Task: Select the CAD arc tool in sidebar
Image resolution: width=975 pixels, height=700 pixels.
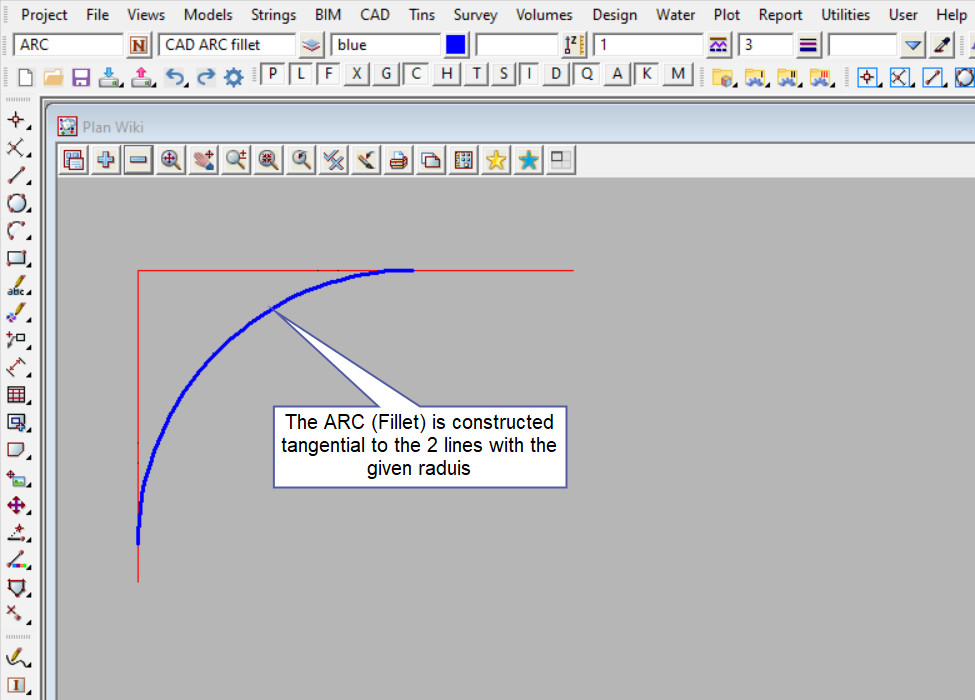Action: pyautogui.click(x=16, y=230)
